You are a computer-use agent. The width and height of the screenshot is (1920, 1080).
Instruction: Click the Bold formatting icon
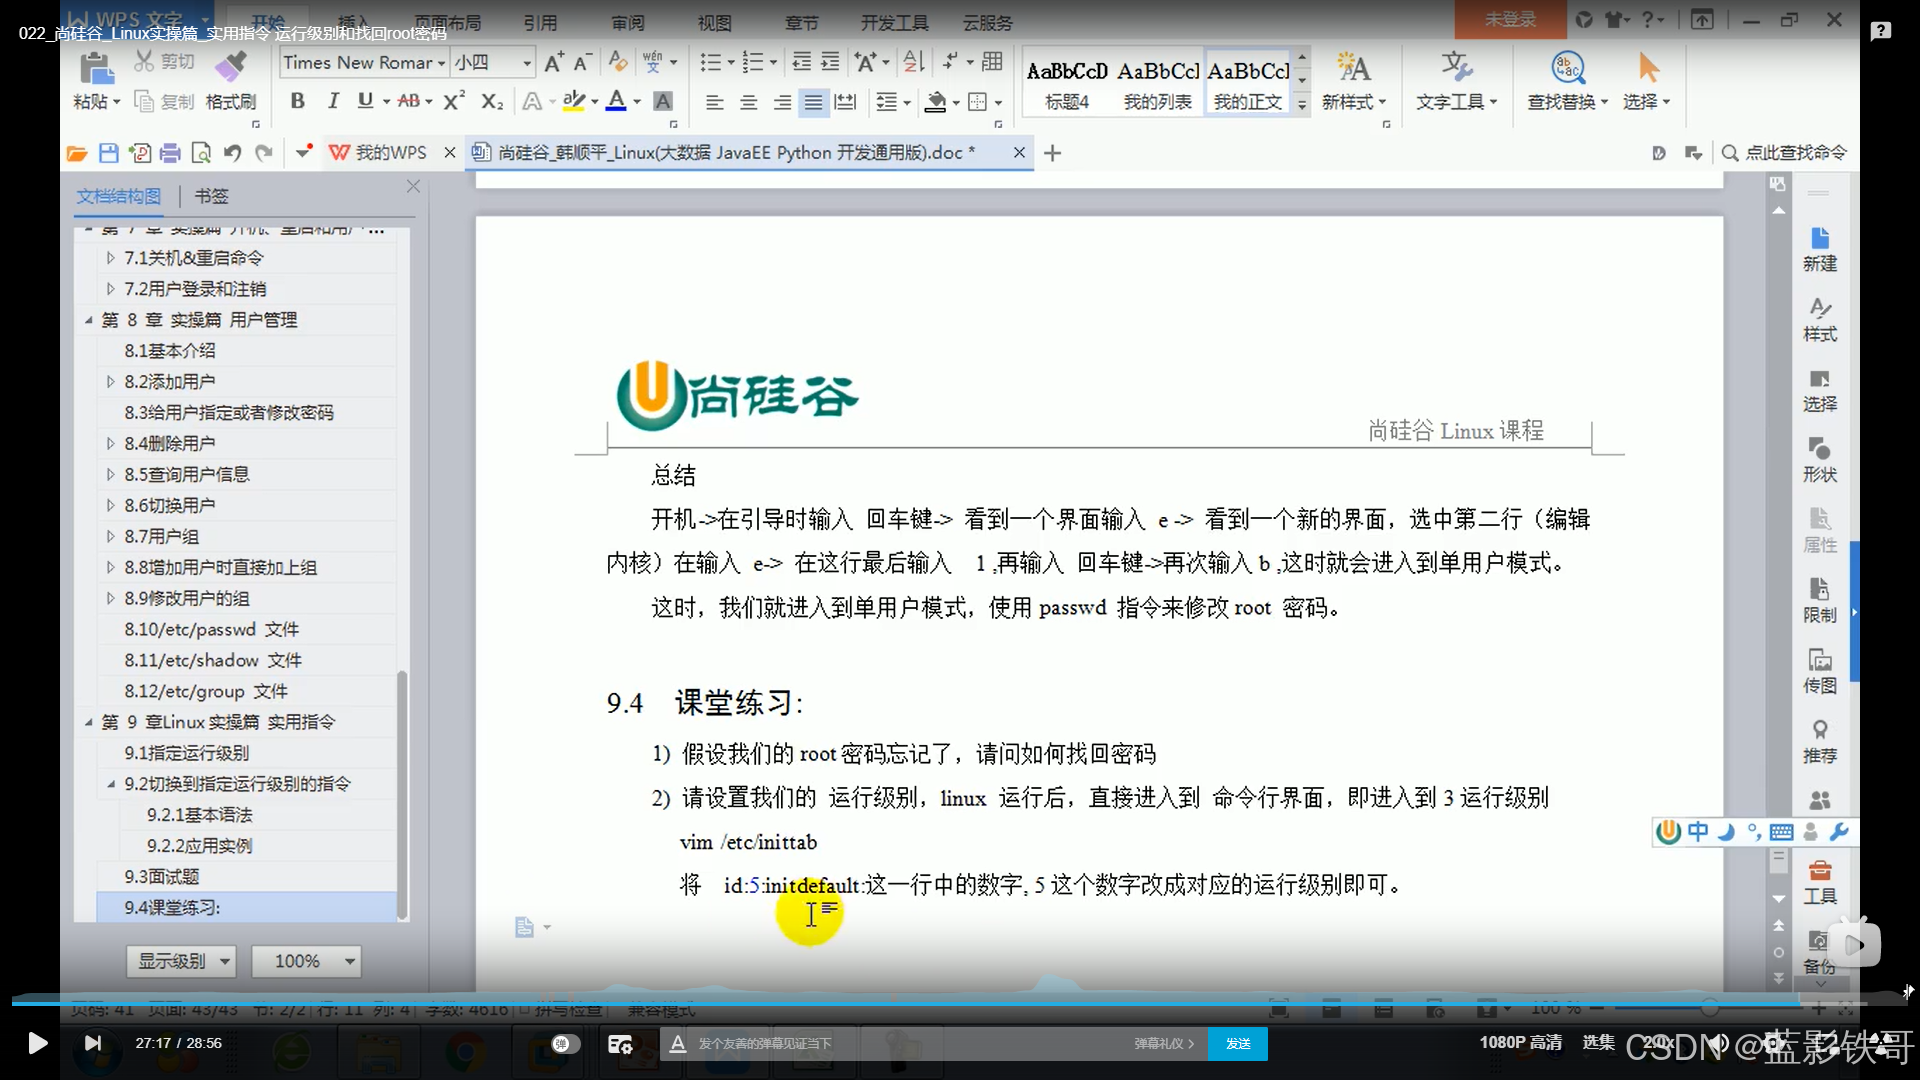coord(297,101)
